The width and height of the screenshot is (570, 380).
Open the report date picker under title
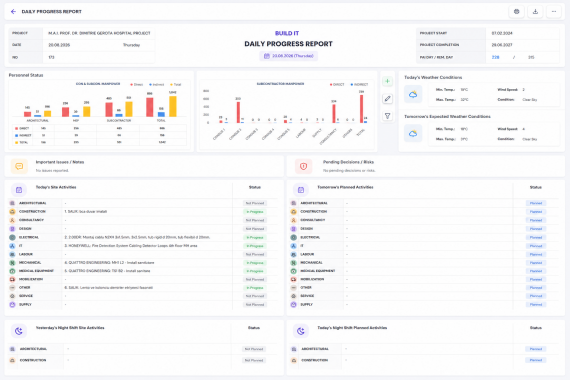[x=288, y=56]
